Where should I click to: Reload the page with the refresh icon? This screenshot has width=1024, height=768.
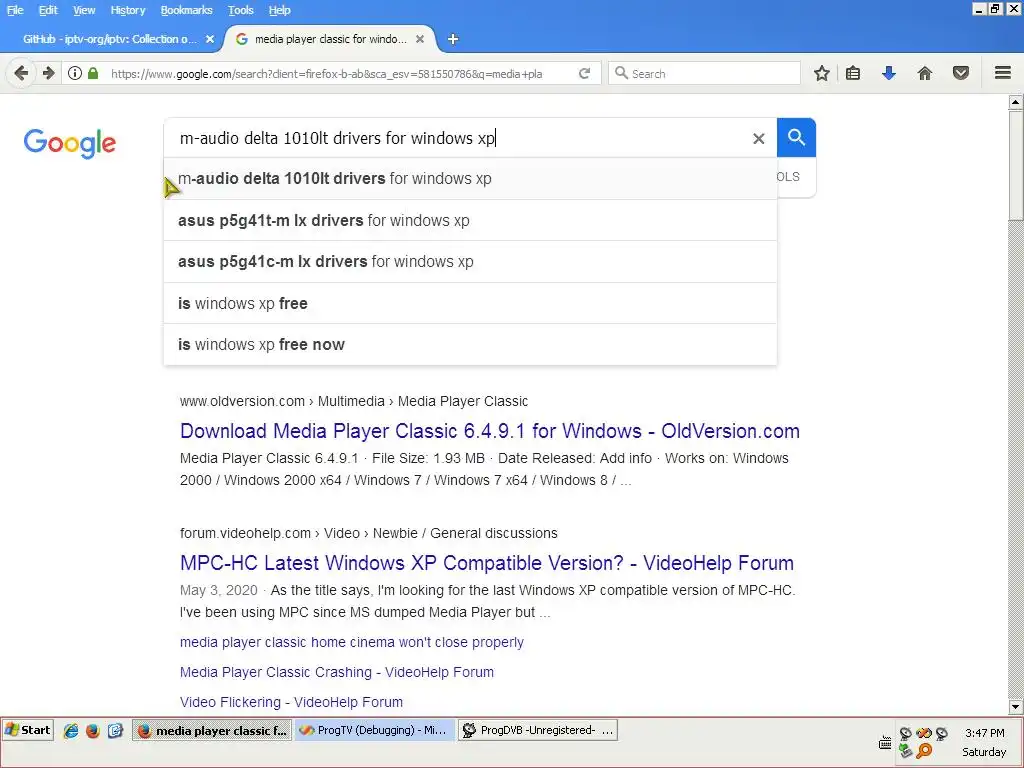pyautogui.click(x=584, y=73)
